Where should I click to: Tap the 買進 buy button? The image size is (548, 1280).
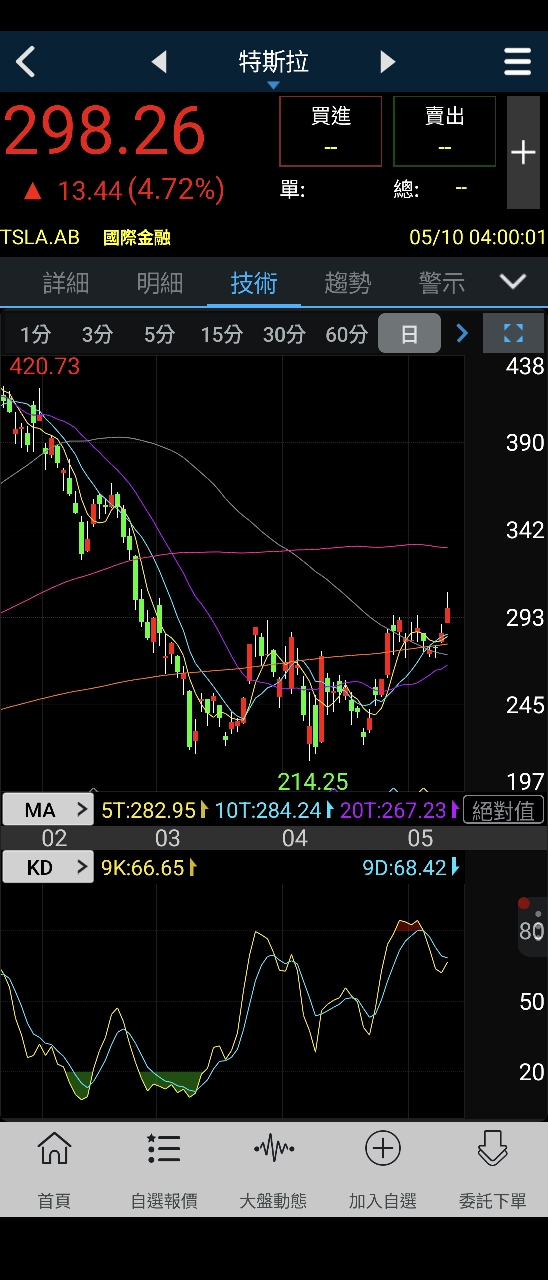[330, 131]
